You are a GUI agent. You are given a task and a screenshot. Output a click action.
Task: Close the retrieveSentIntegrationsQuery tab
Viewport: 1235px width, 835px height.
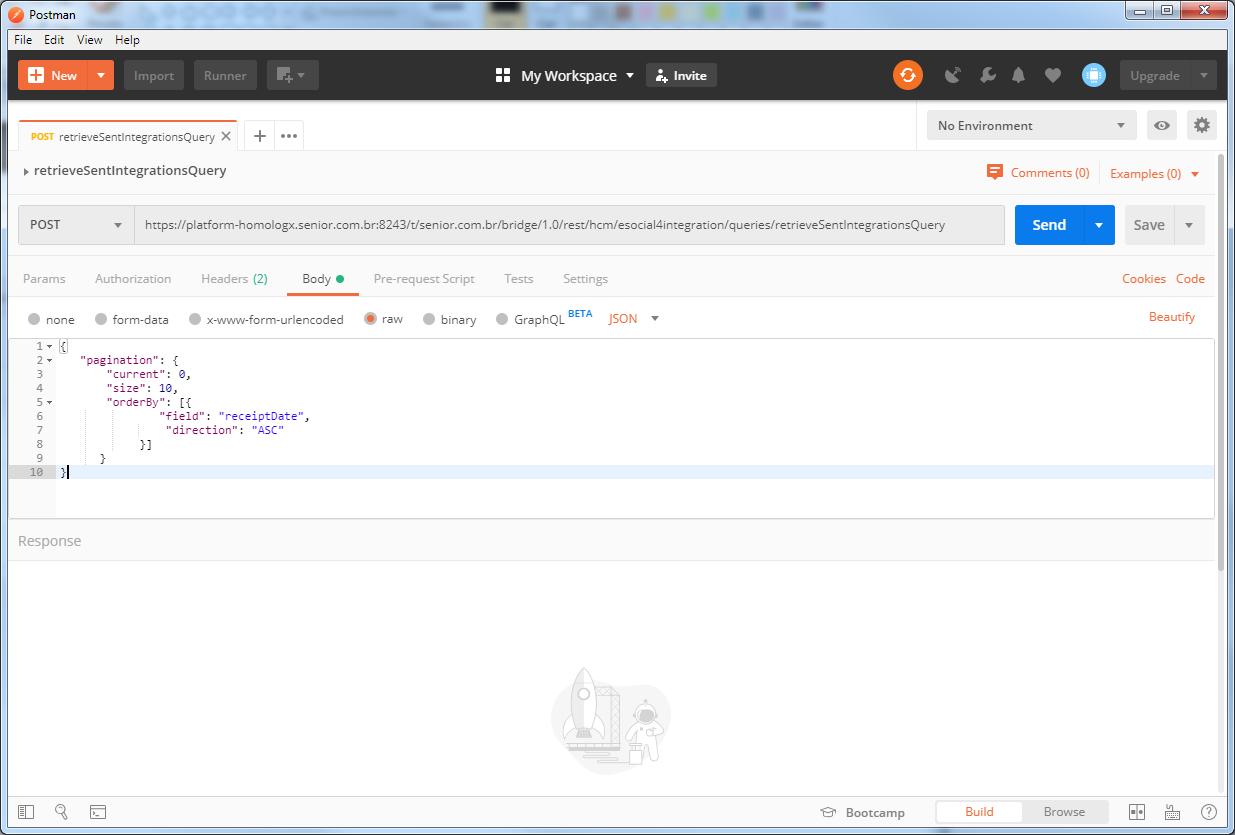[x=226, y=136]
